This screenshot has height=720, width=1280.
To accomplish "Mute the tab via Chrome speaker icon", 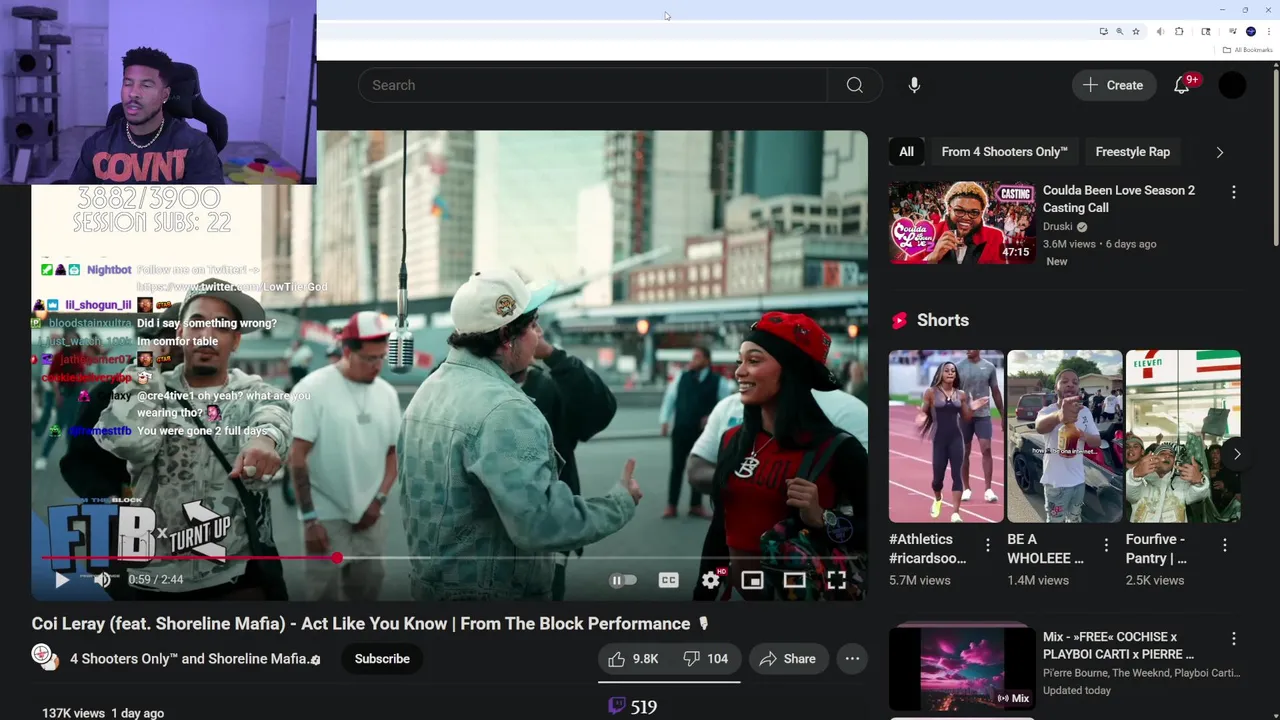I will pos(1160,32).
